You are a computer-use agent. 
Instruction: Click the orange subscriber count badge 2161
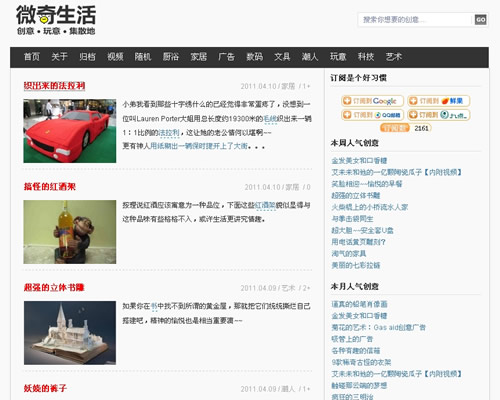point(406,128)
